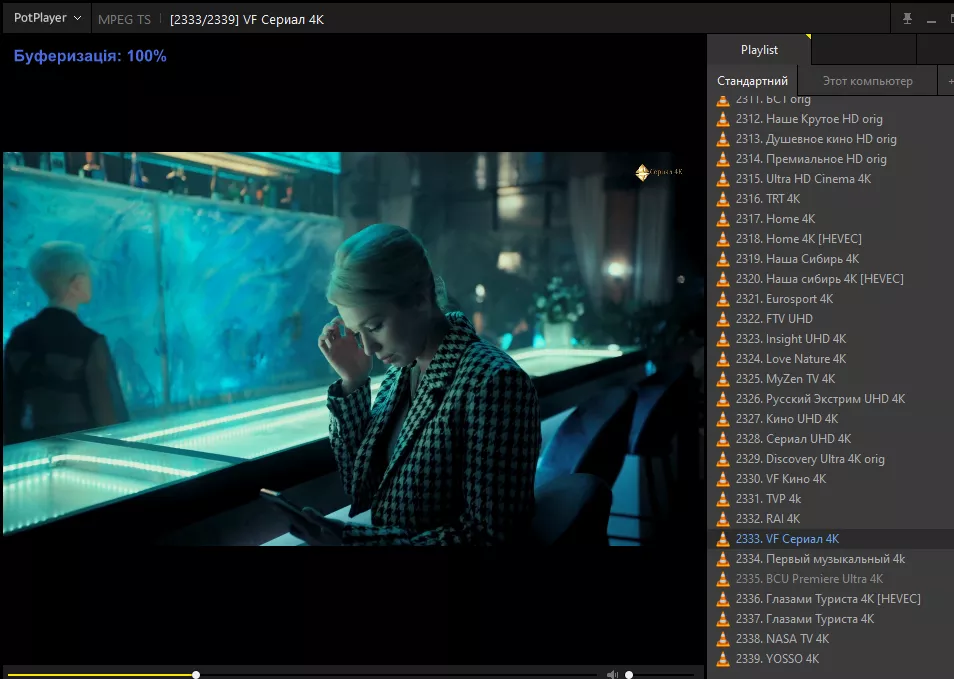Click the cone icon next to 2322. FTV UHD
Image resolution: width=954 pixels, height=679 pixels.
tap(723, 319)
